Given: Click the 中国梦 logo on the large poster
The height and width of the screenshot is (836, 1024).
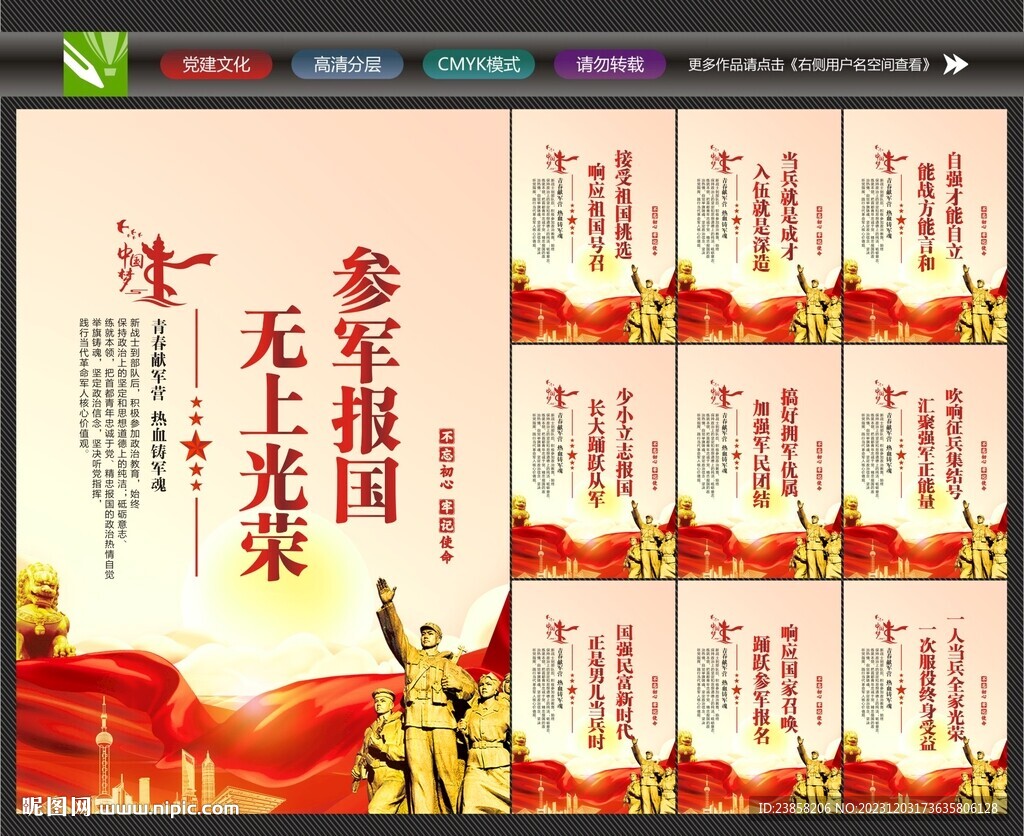Looking at the screenshot, I should (166, 263).
